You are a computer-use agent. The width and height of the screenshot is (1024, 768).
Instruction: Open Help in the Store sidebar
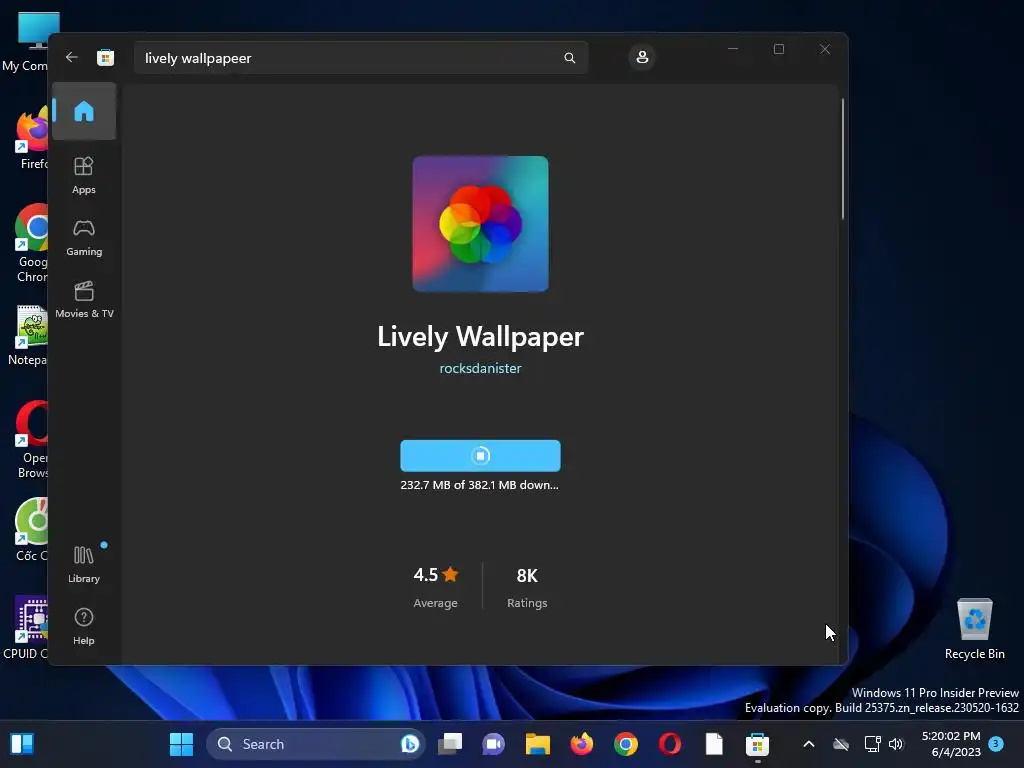click(x=84, y=626)
